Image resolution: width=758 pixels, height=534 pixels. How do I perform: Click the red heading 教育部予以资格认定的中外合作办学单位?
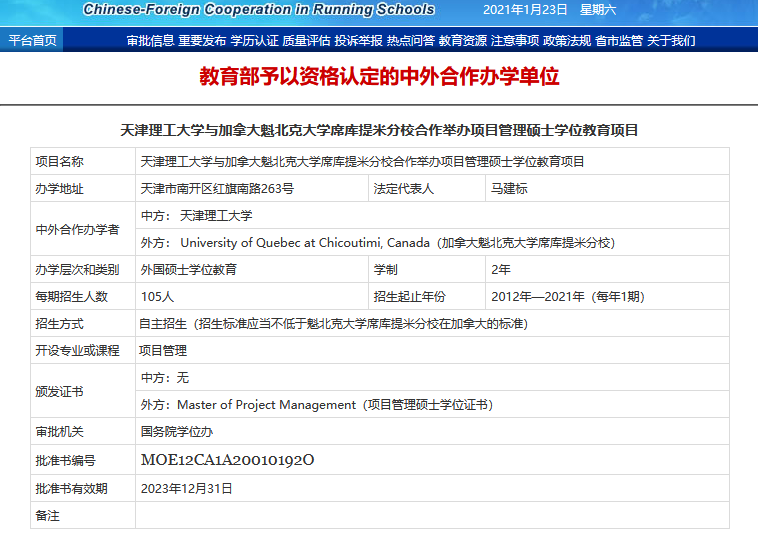tap(379, 76)
